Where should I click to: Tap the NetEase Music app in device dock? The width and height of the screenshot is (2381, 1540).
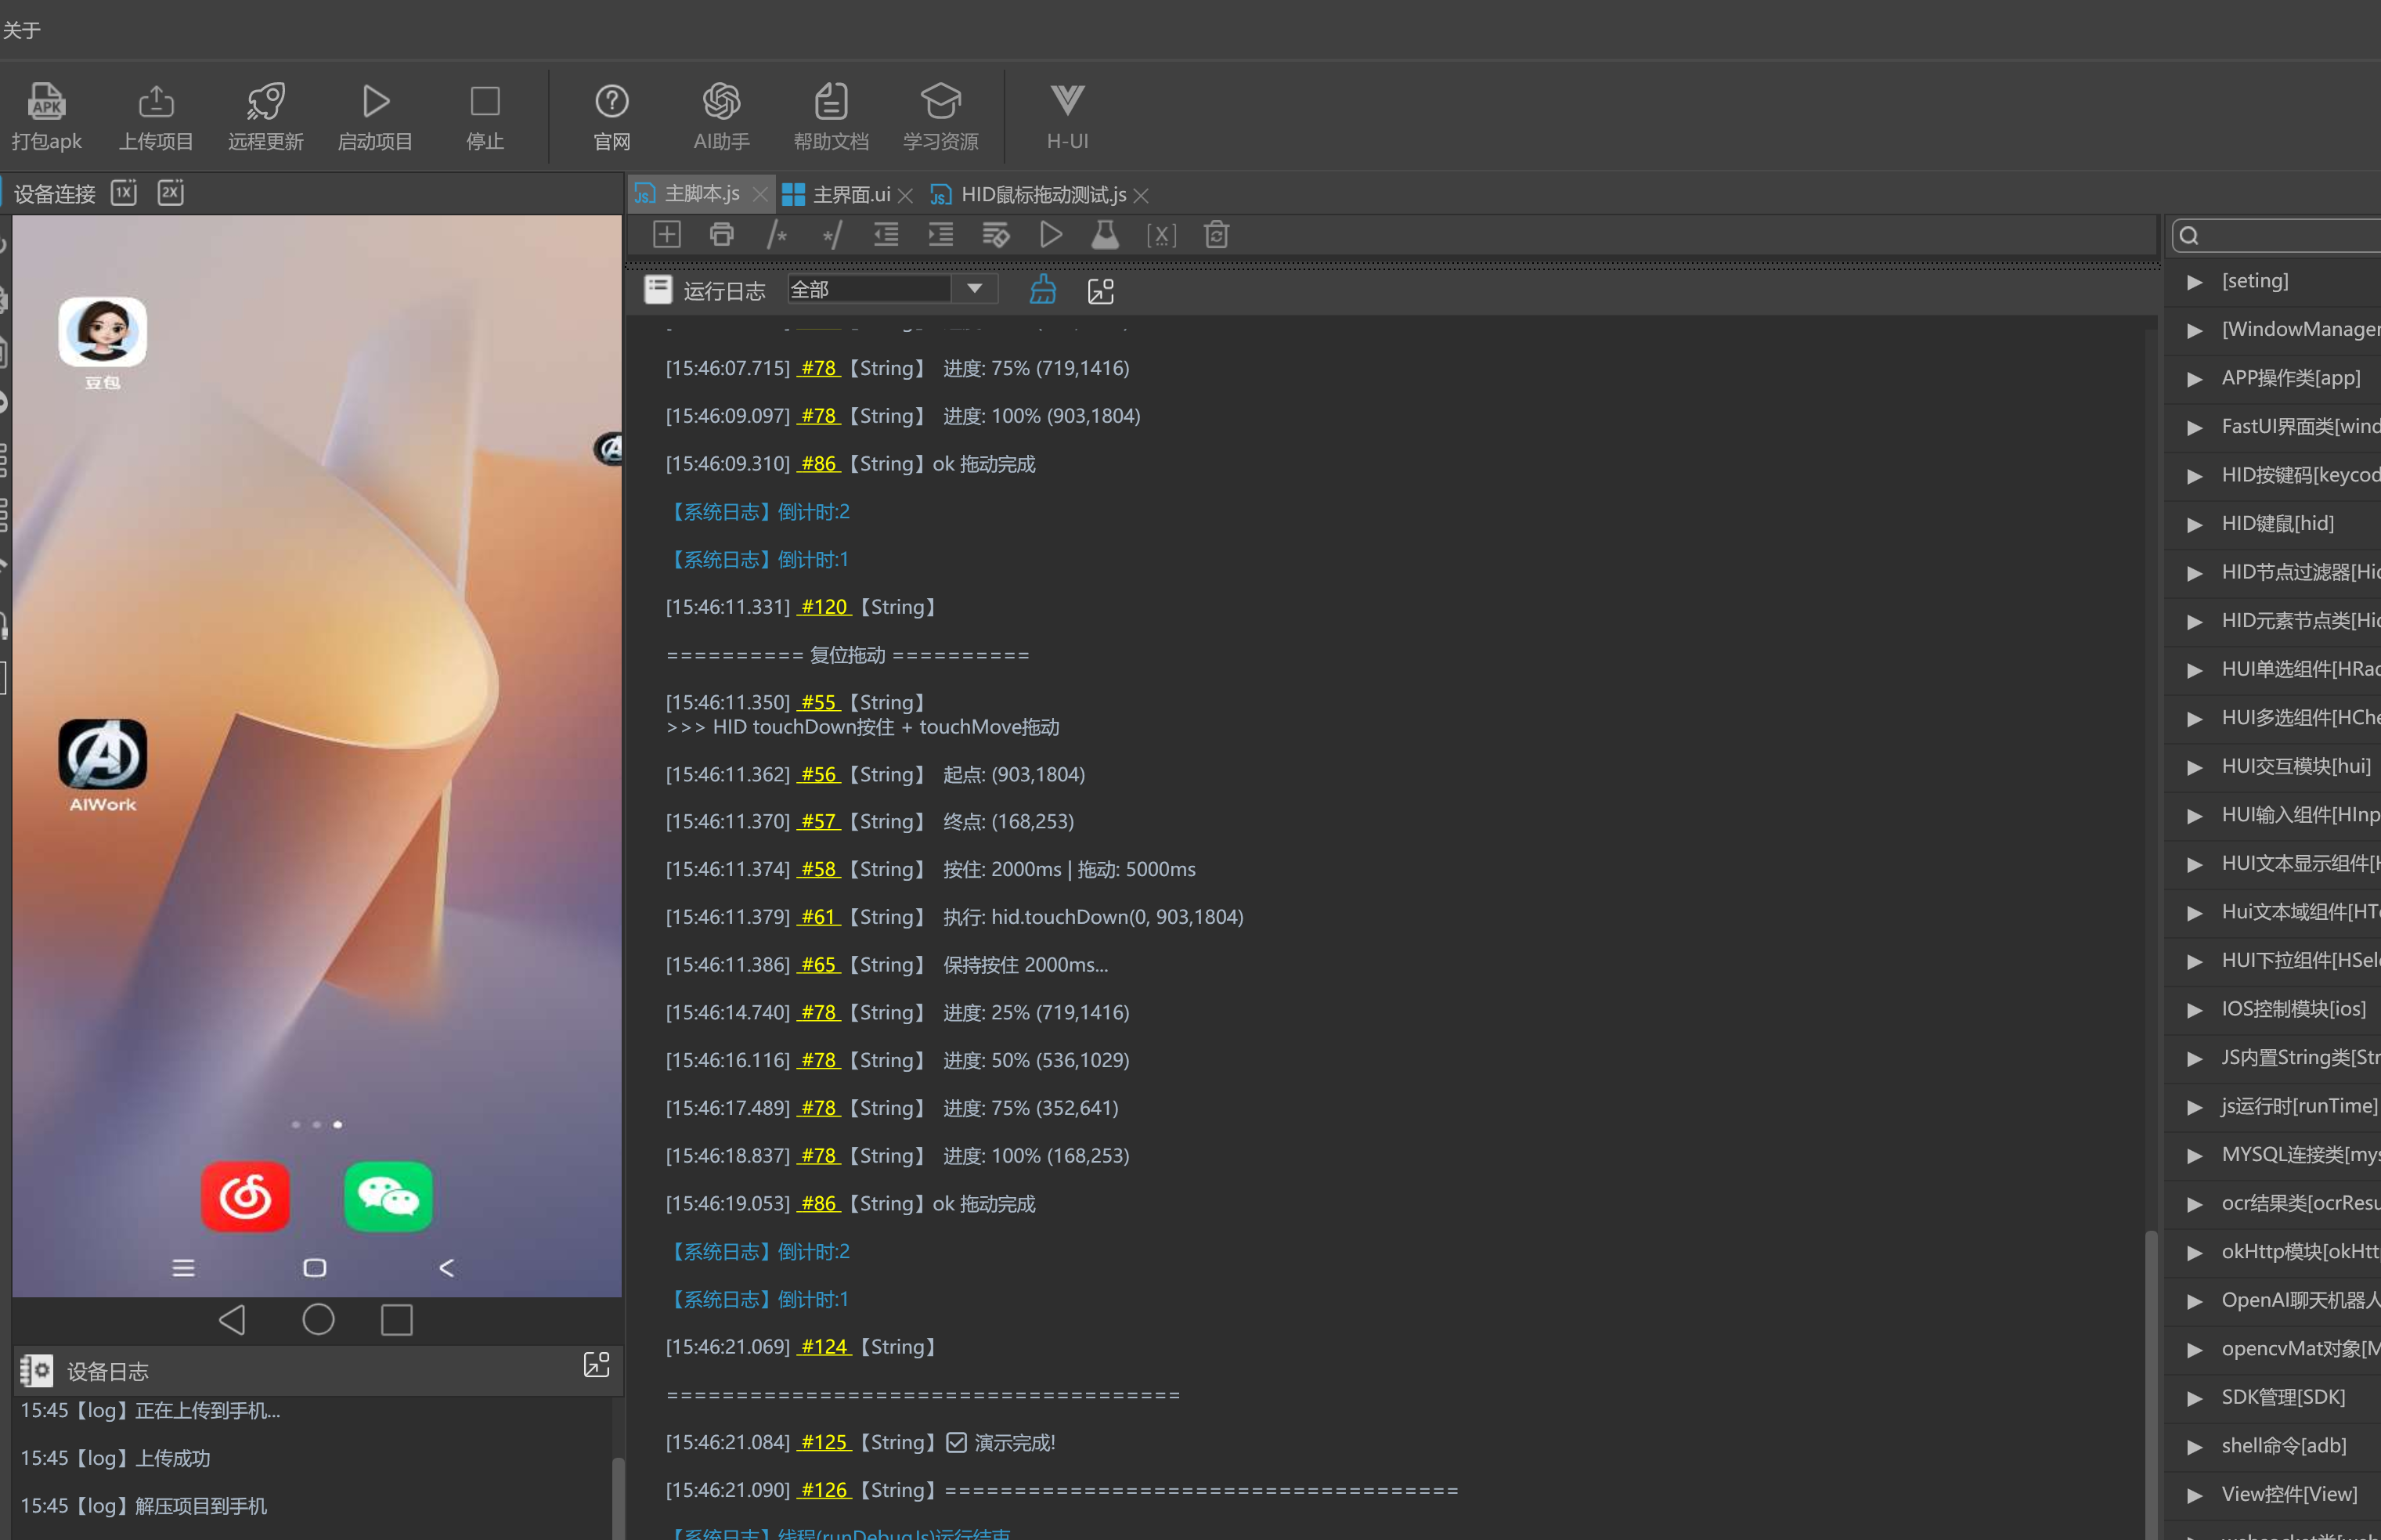[245, 1196]
